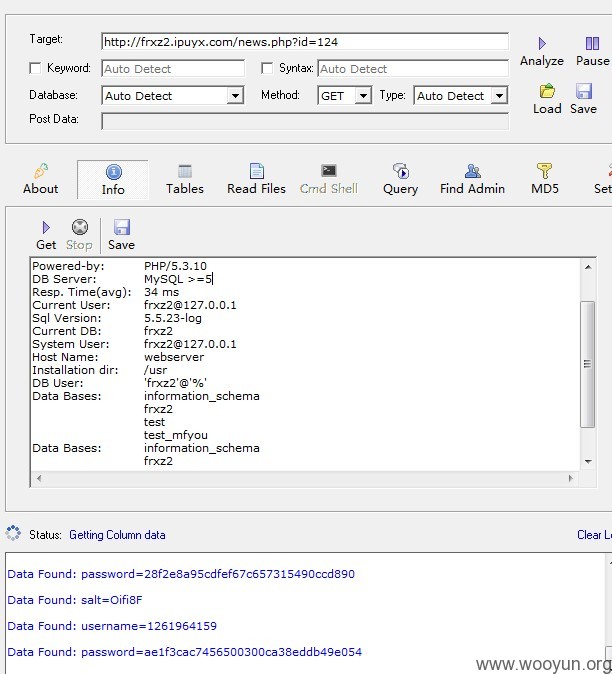This screenshot has width=612, height=674.
Task: Click the Pause label
Action: [593, 61]
